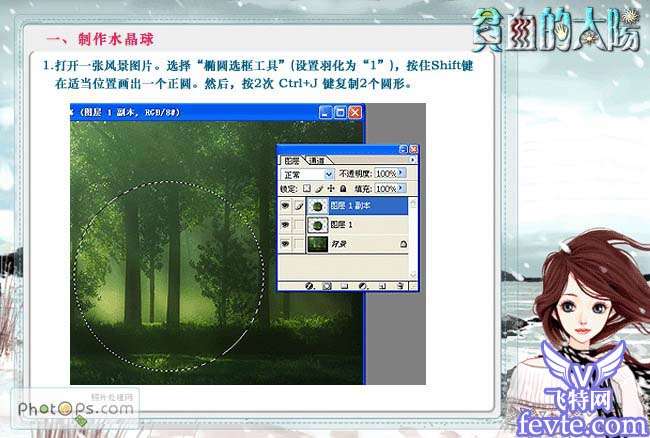Click the 飞特网 logo text

tap(577, 399)
